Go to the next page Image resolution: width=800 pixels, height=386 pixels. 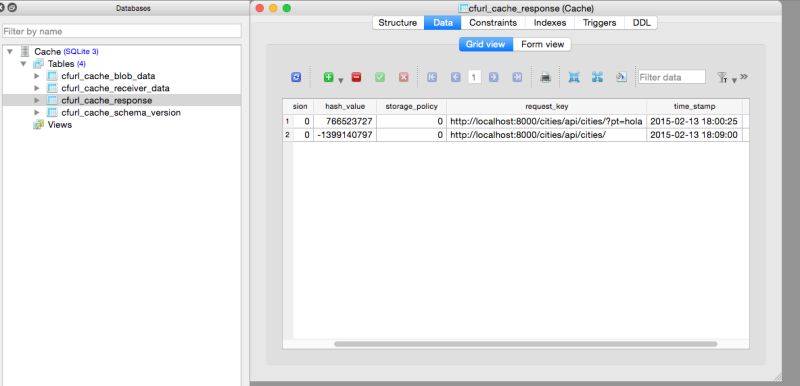pyautogui.click(x=493, y=77)
